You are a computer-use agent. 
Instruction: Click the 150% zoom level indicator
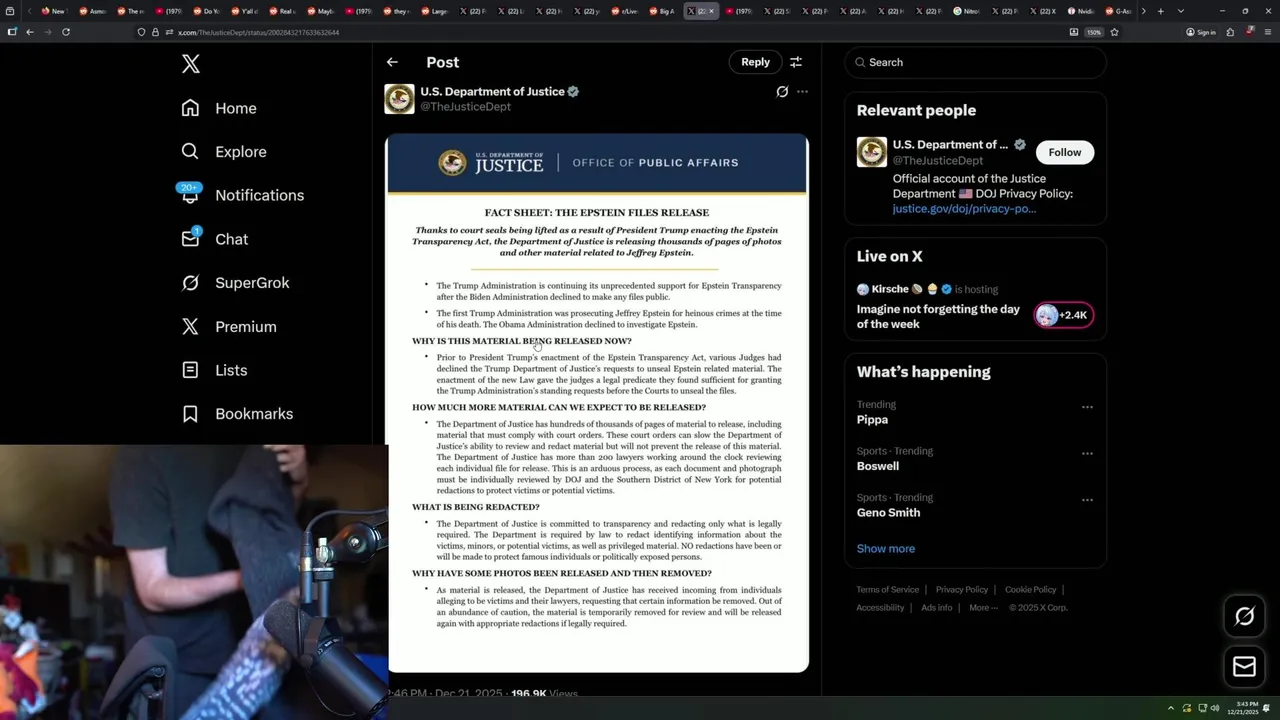(x=1094, y=32)
